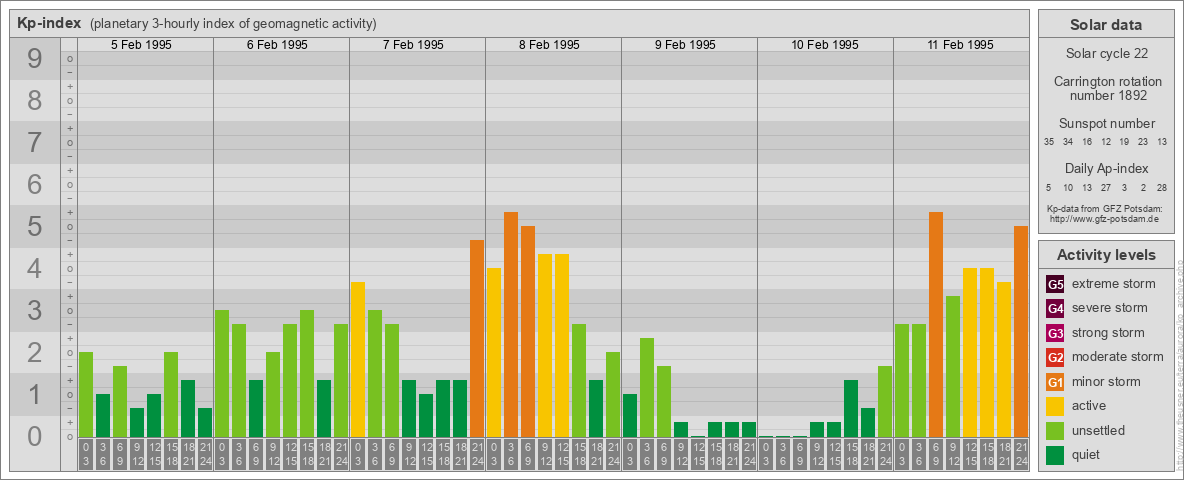Click daily Ap-index value 28
The image size is (1184, 480).
1162,186
